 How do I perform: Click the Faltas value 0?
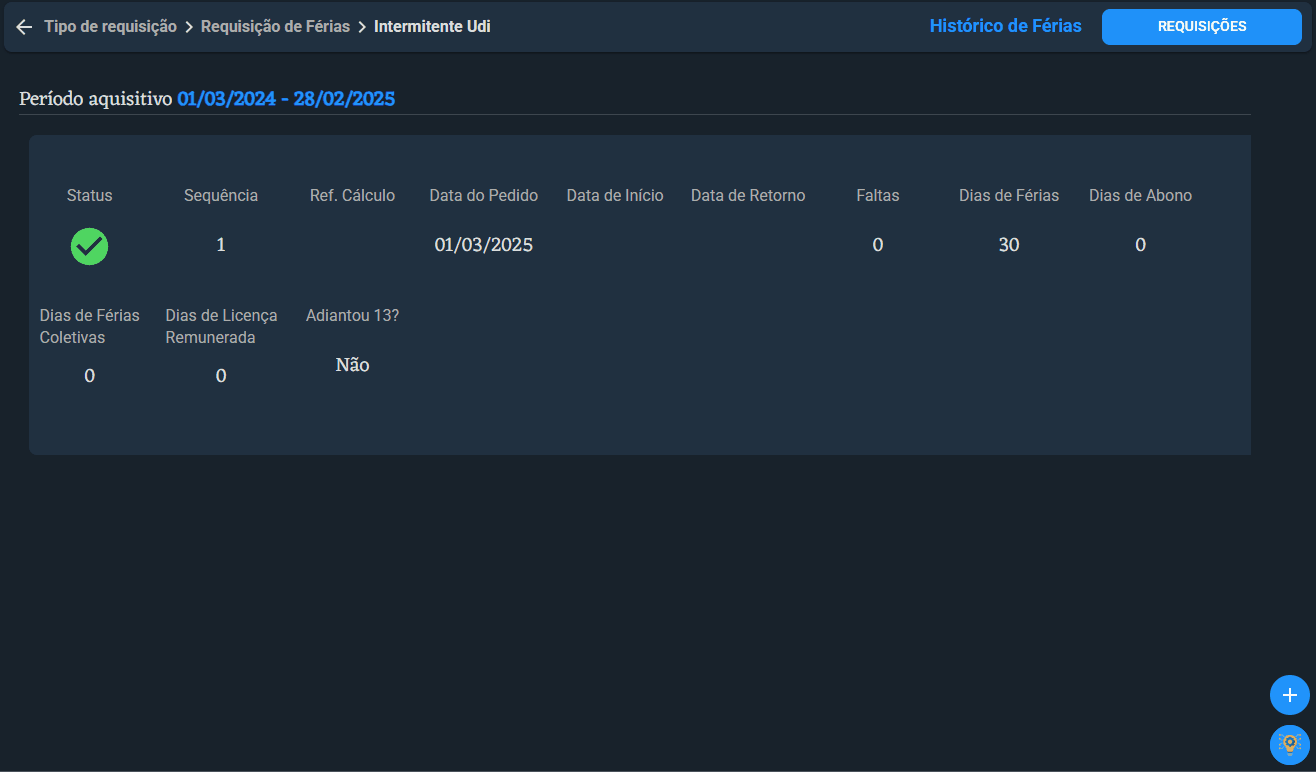click(x=878, y=245)
